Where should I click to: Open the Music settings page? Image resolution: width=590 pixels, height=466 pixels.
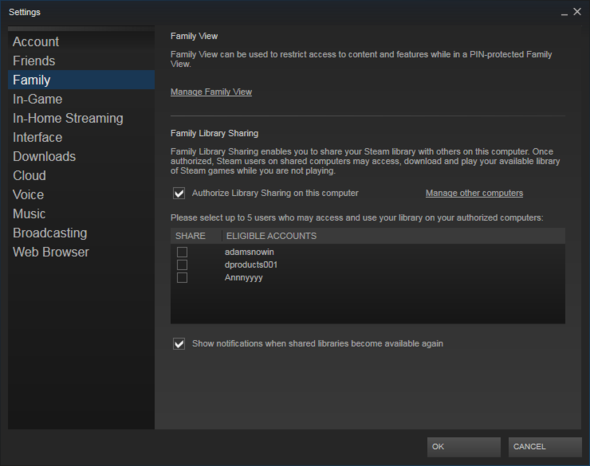[x=29, y=214]
